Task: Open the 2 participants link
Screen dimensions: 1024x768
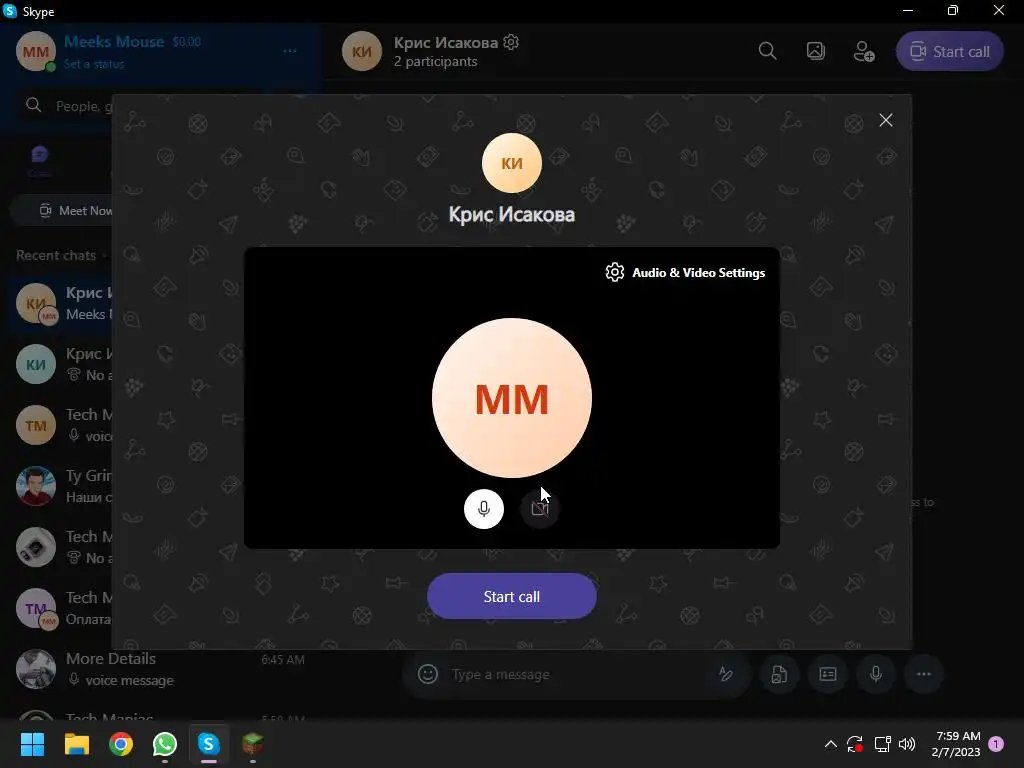Action: [435, 61]
